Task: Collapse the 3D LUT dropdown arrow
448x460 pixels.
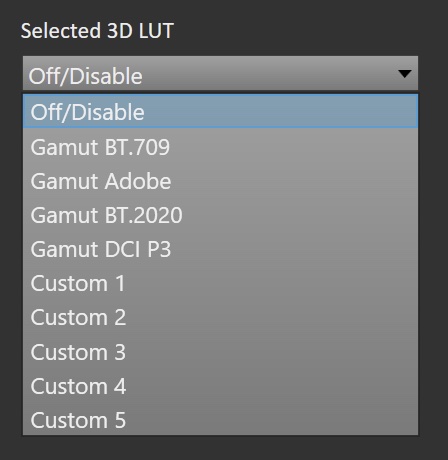Action: (x=405, y=74)
